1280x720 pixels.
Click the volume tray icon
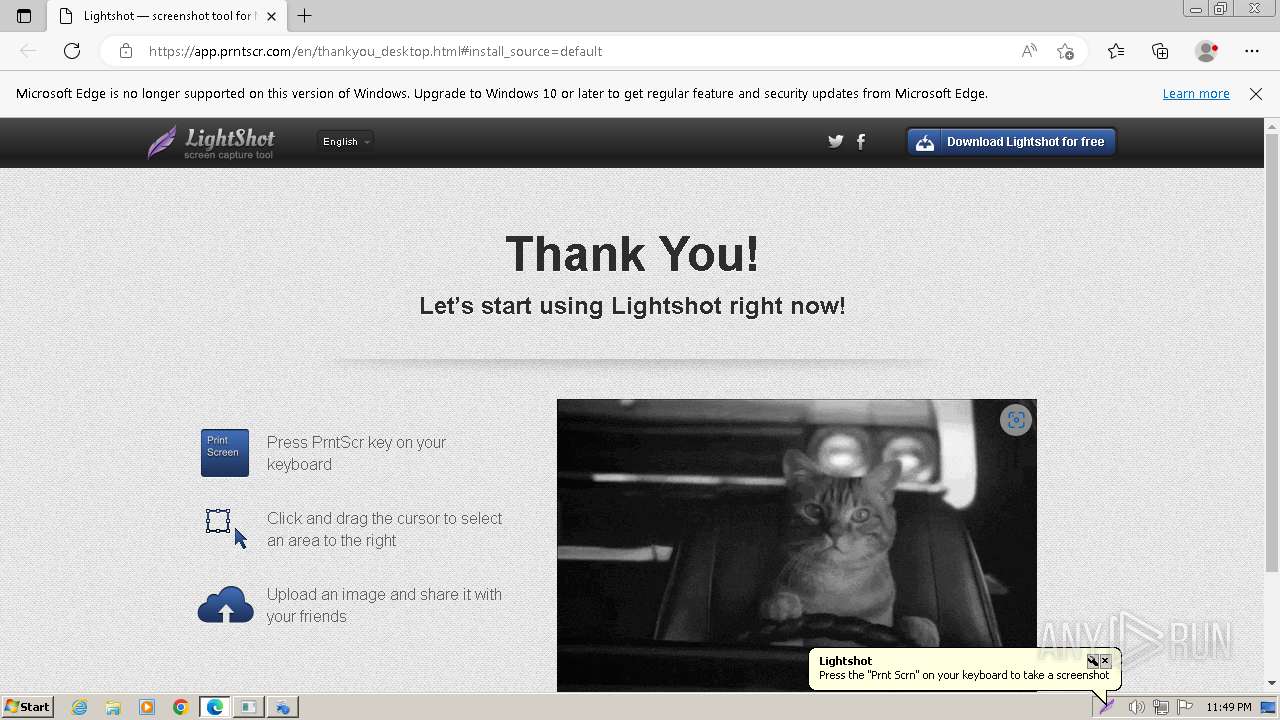[x=1136, y=707]
